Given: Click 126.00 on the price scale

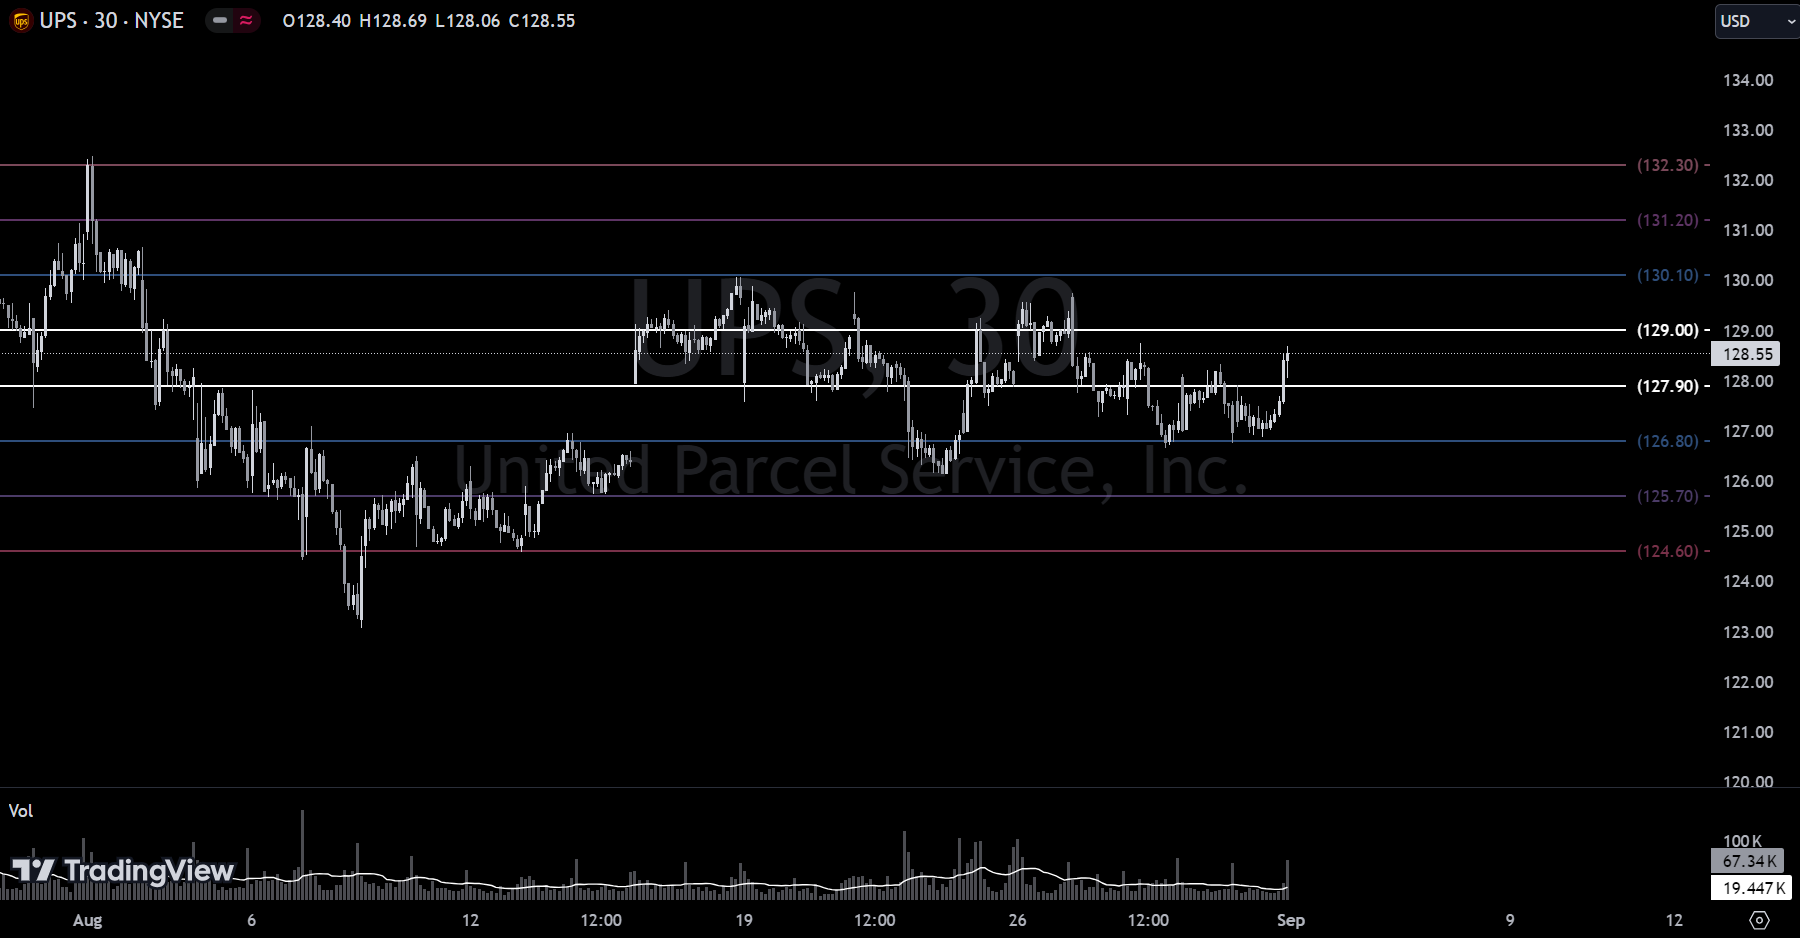Looking at the screenshot, I should point(1748,481).
